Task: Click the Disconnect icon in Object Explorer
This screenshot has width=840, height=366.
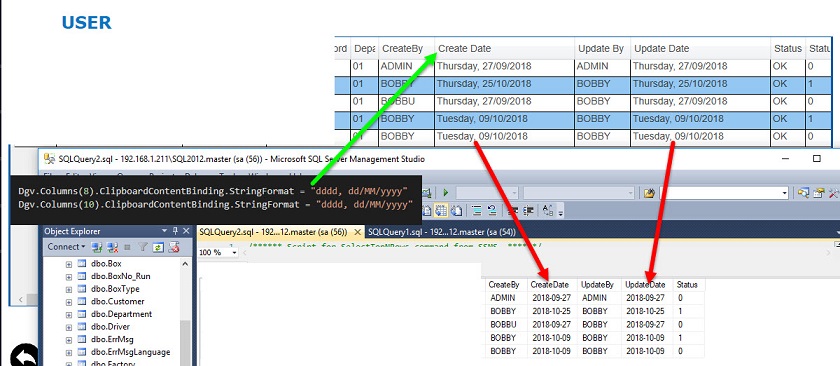Action: click(112, 247)
